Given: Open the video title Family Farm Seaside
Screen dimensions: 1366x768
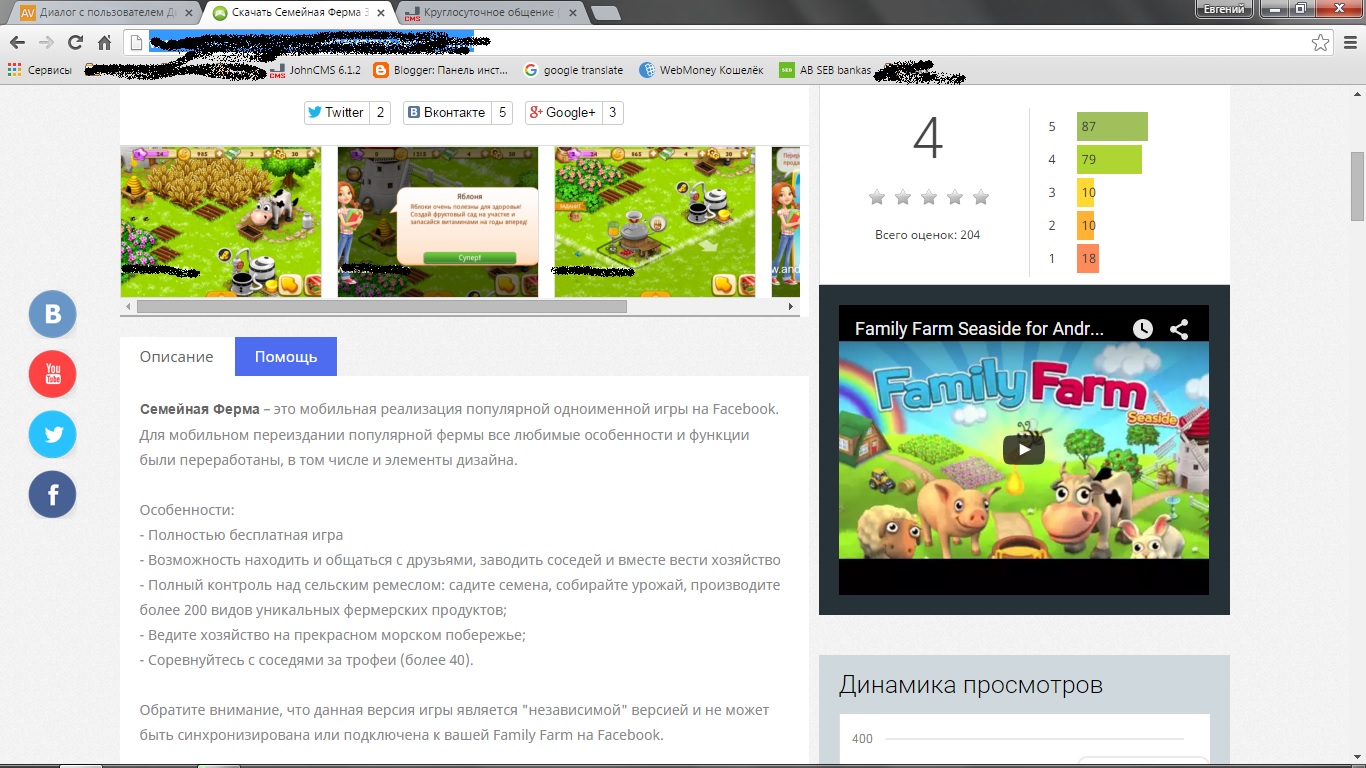Looking at the screenshot, I should pos(980,328).
